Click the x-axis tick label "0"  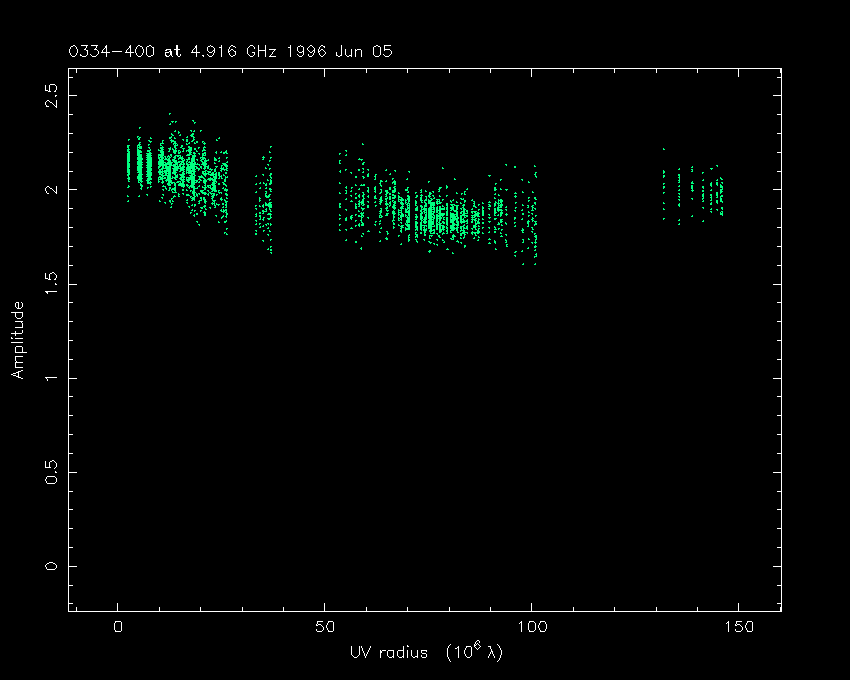[x=118, y=628]
